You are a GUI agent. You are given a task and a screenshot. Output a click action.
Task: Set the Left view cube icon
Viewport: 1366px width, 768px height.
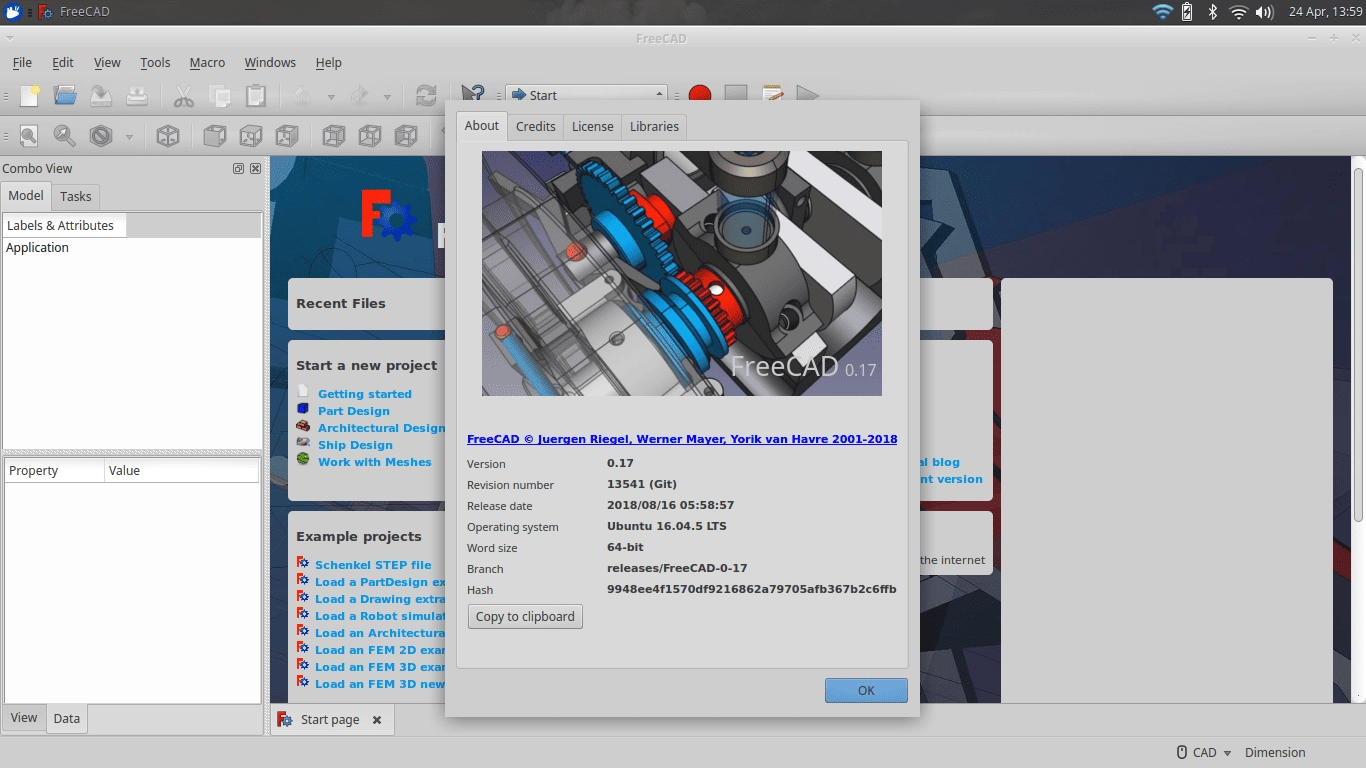tap(406, 136)
